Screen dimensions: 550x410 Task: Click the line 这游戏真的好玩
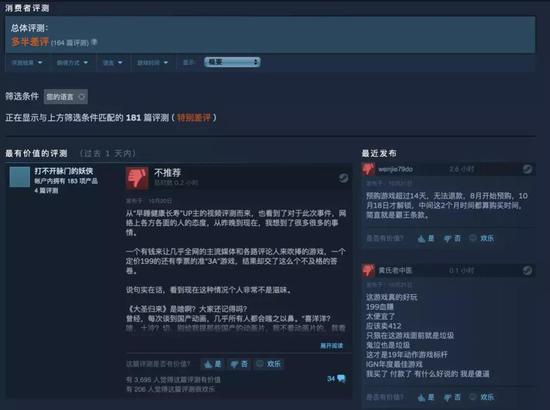pyautogui.click(x=392, y=297)
